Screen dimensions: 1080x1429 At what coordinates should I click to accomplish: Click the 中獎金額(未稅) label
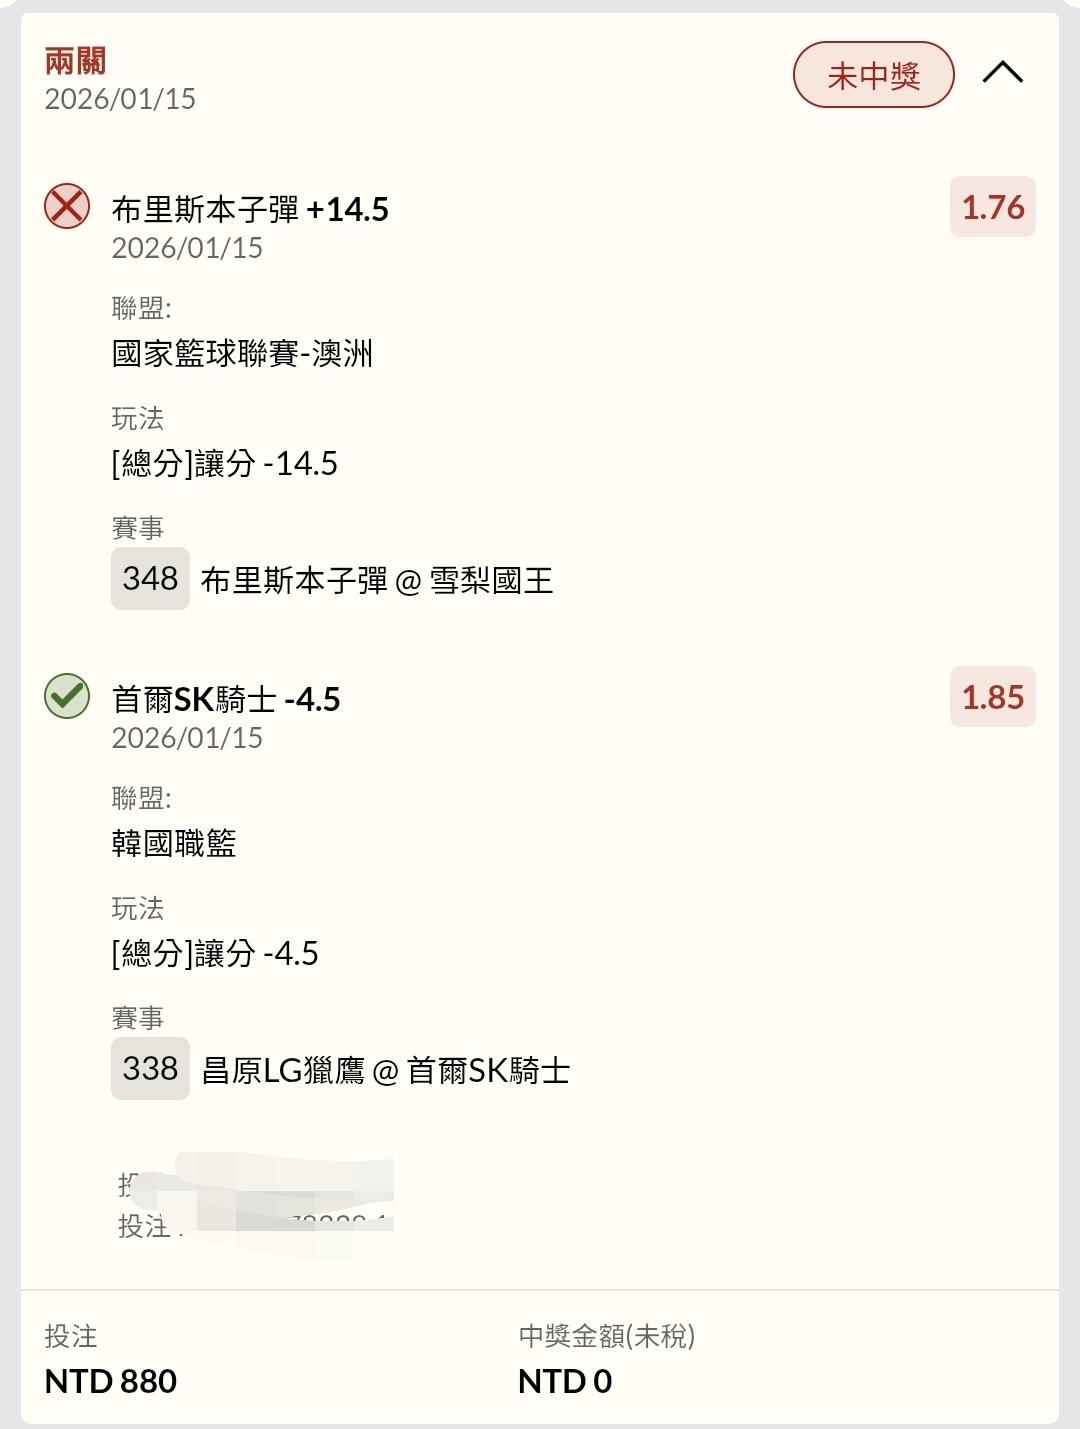click(x=606, y=1336)
